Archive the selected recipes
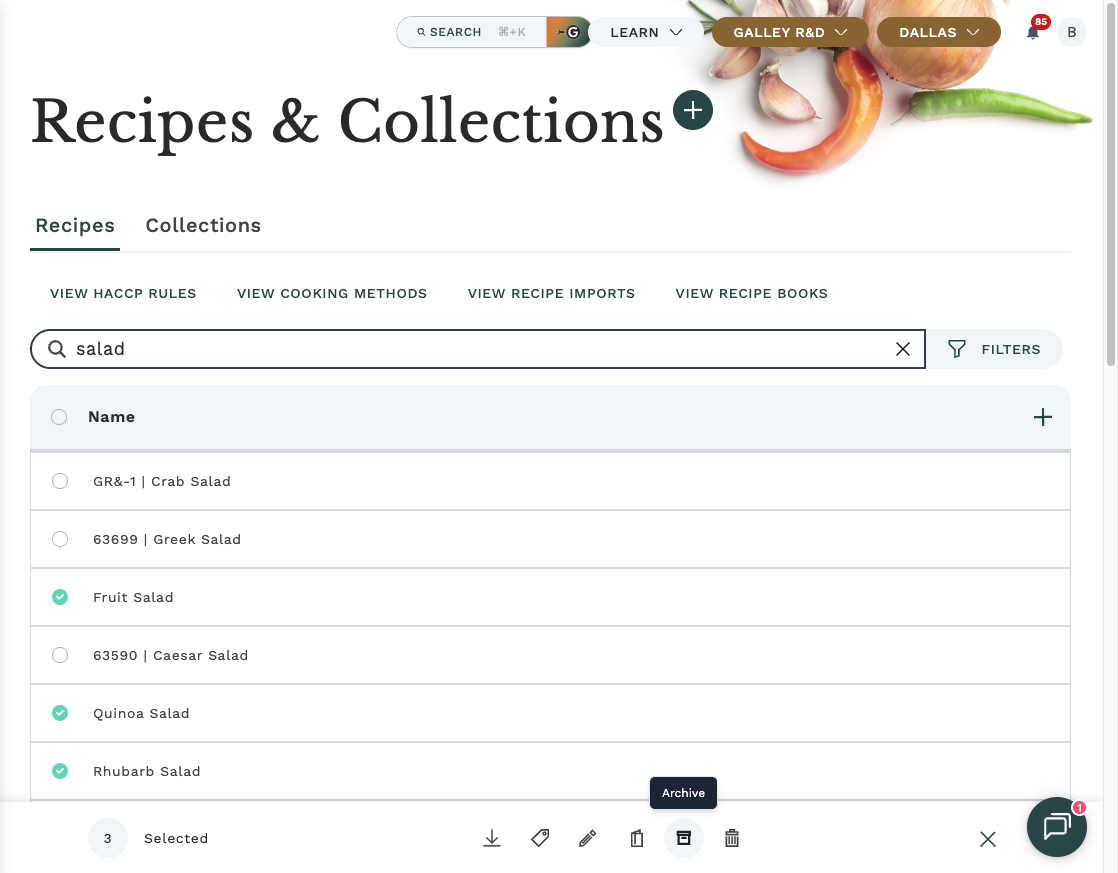Image resolution: width=1118 pixels, height=873 pixels. pos(684,838)
